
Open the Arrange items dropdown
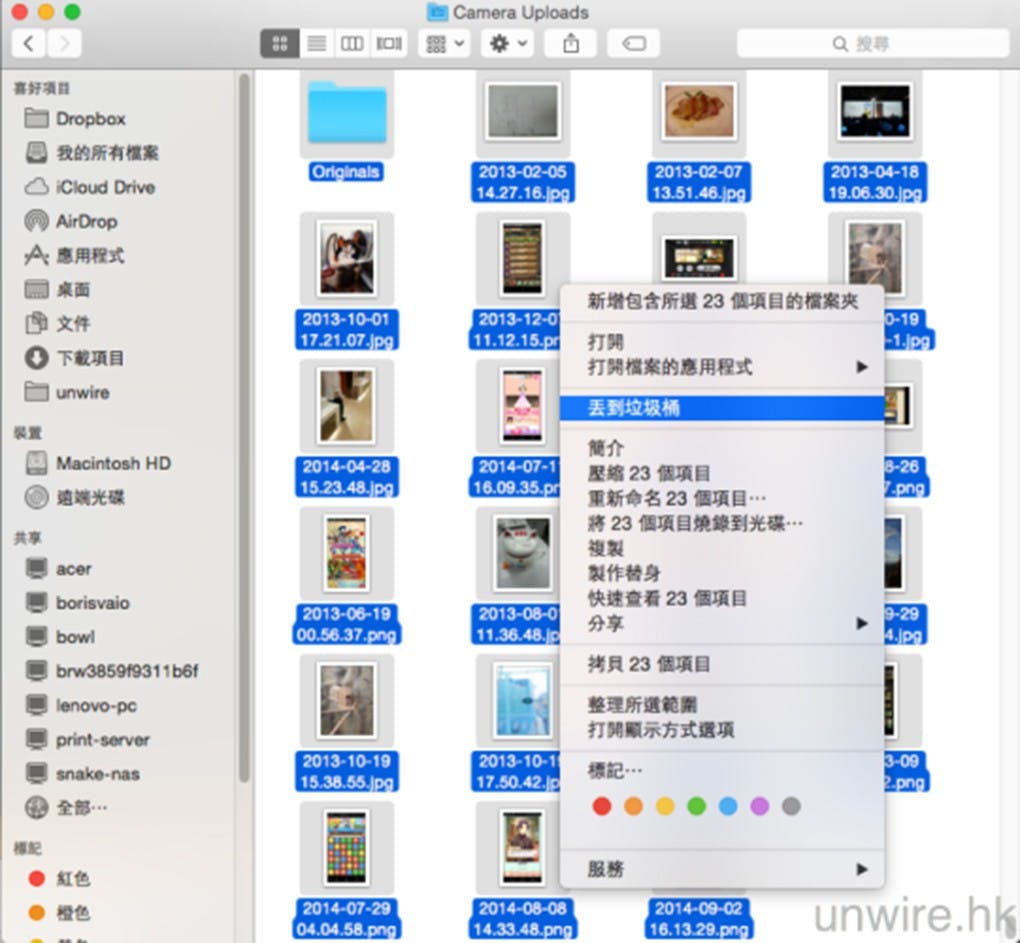(x=445, y=44)
